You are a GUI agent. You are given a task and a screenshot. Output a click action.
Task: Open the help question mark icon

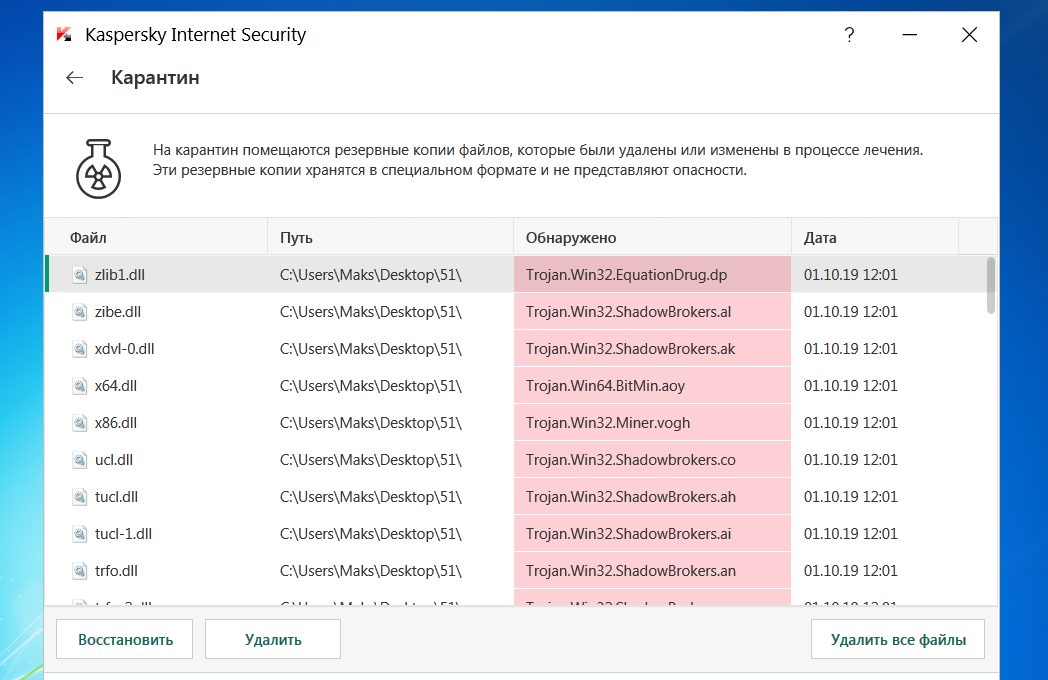click(849, 35)
